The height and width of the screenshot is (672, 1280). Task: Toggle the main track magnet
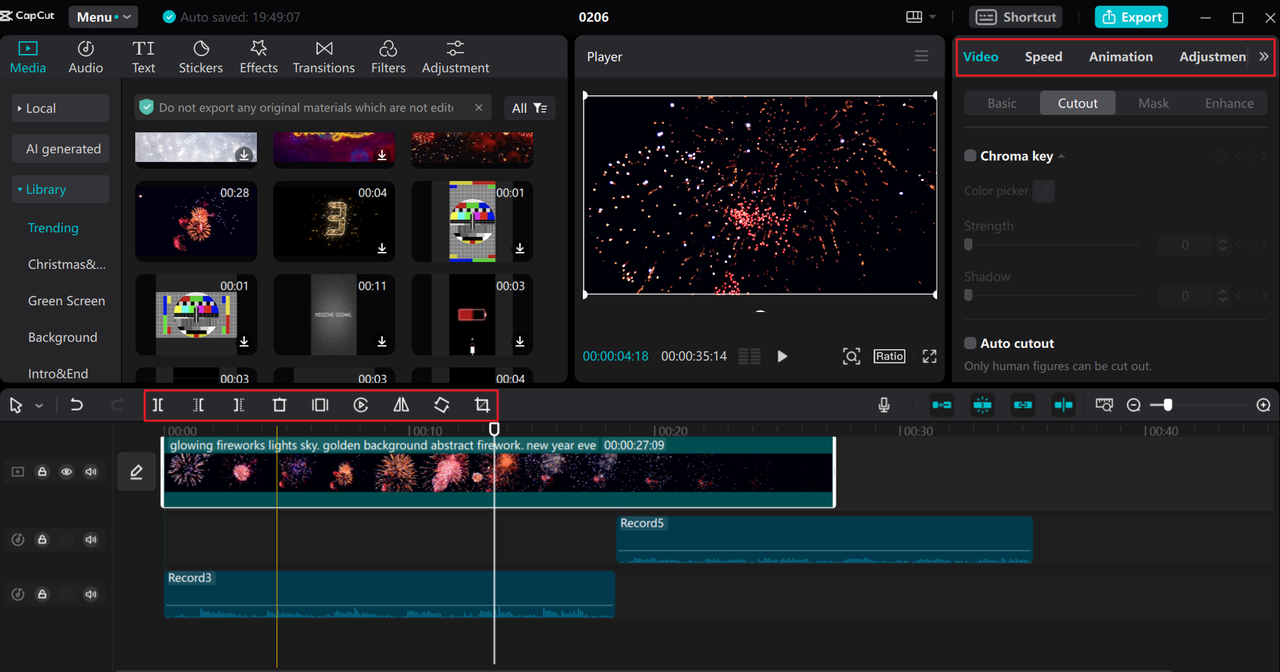942,405
